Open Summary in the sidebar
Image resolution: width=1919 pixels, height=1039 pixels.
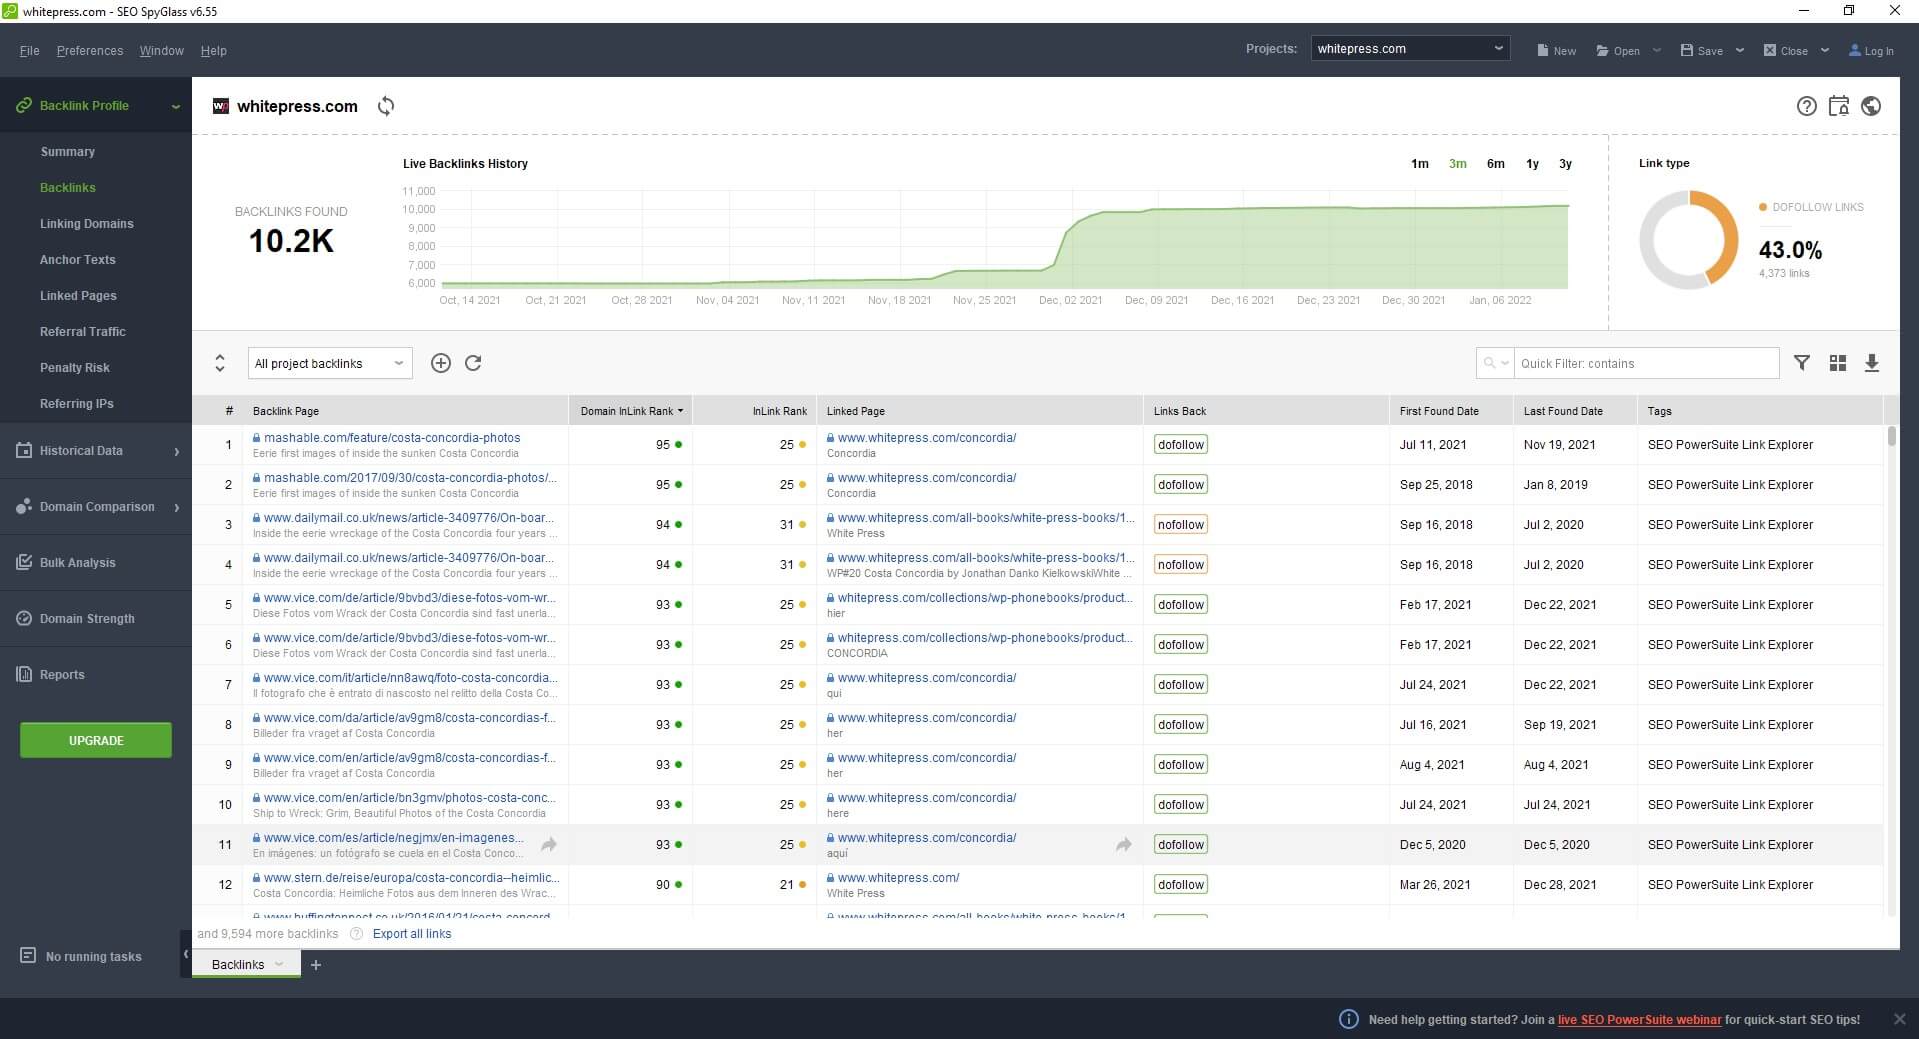pos(68,152)
